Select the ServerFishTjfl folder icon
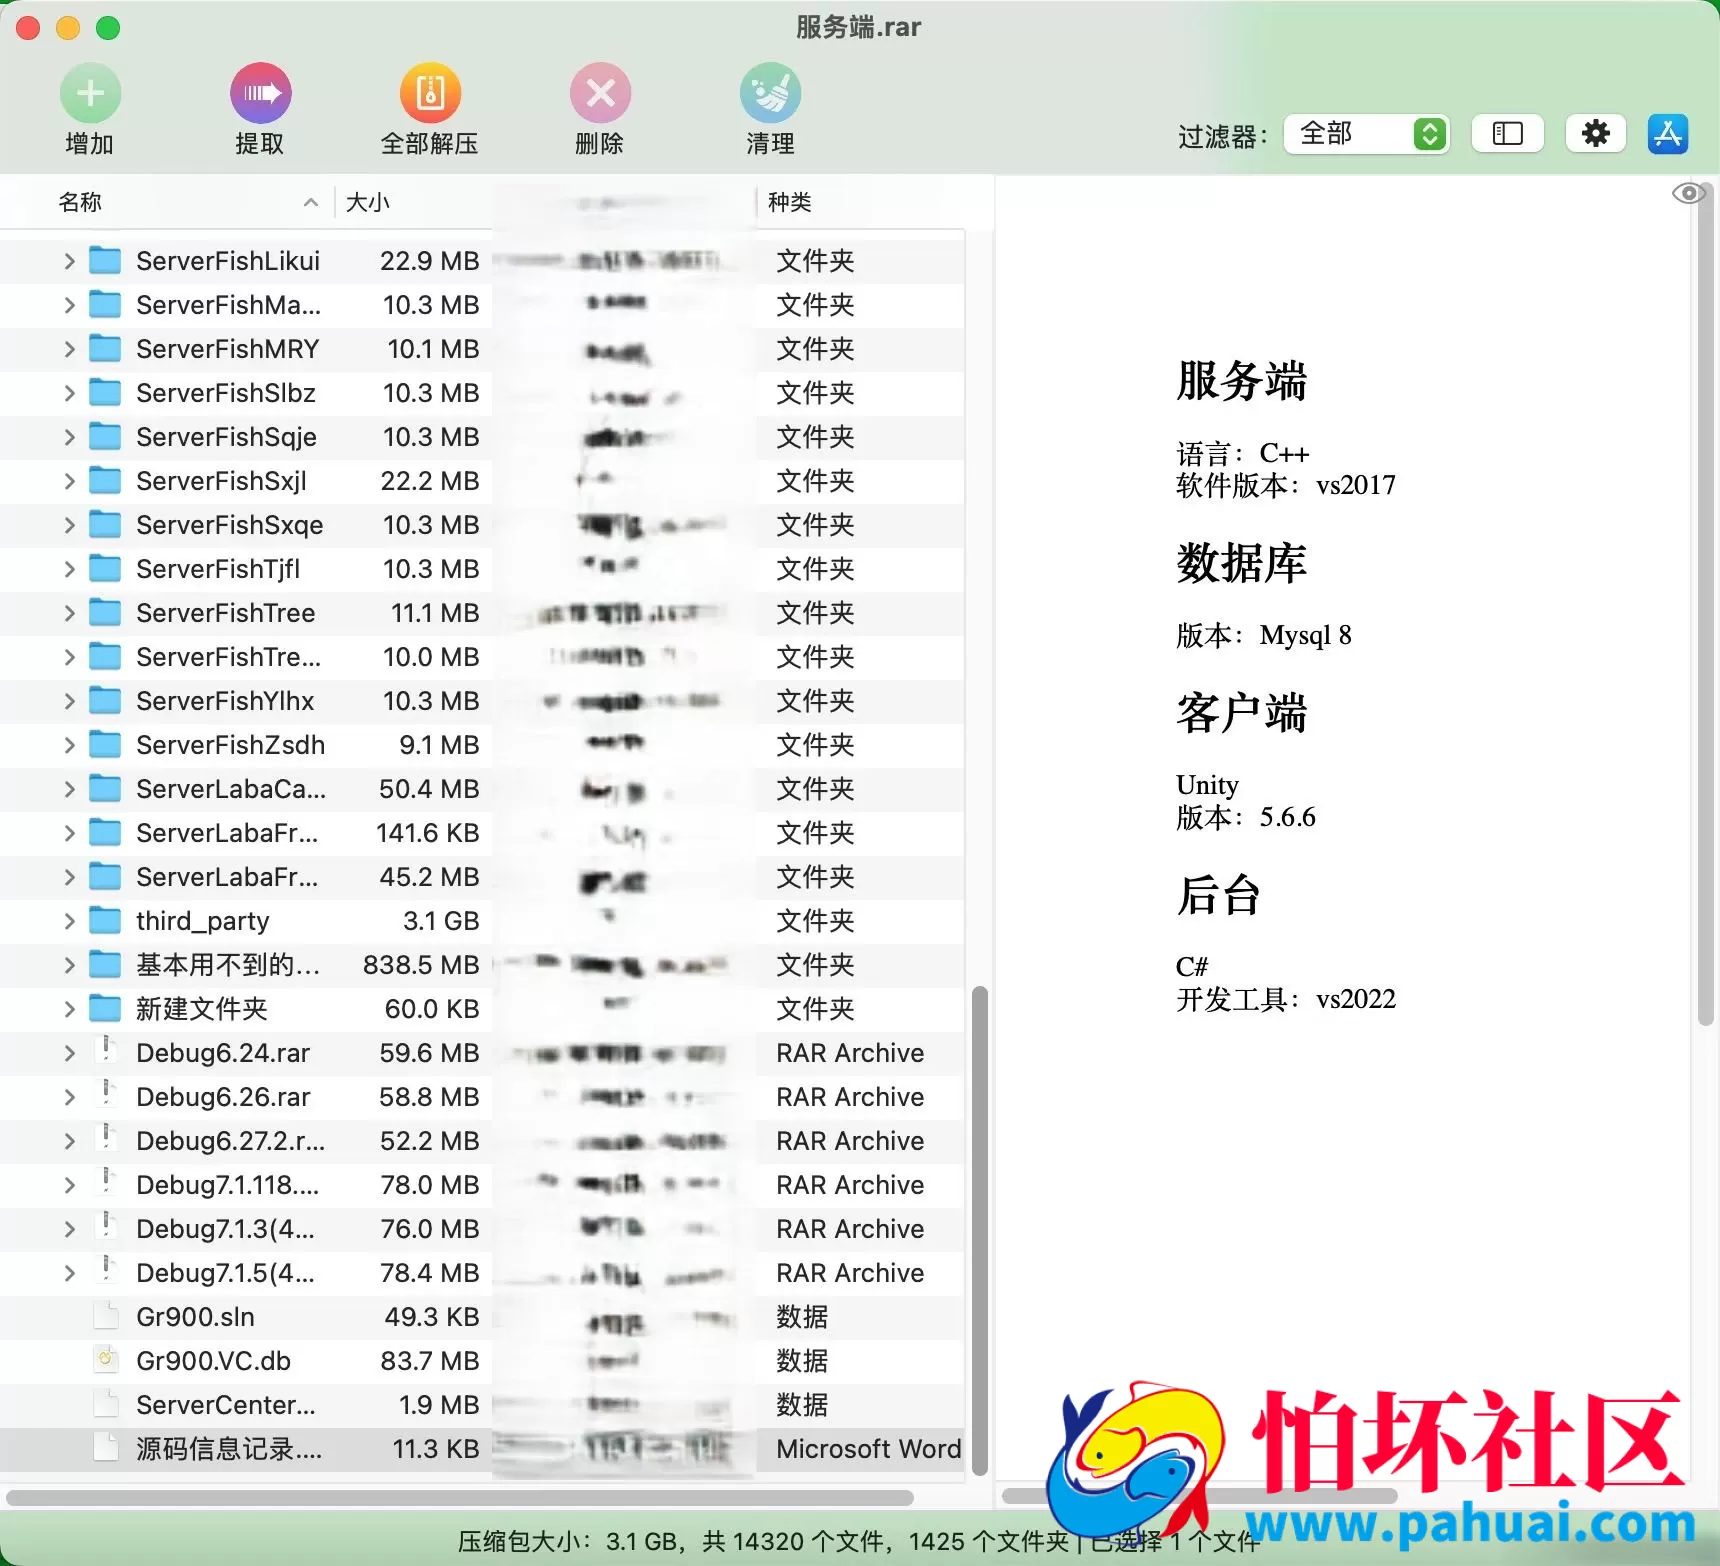This screenshot has height=1566, width=1720. click(x=105, y=569)
